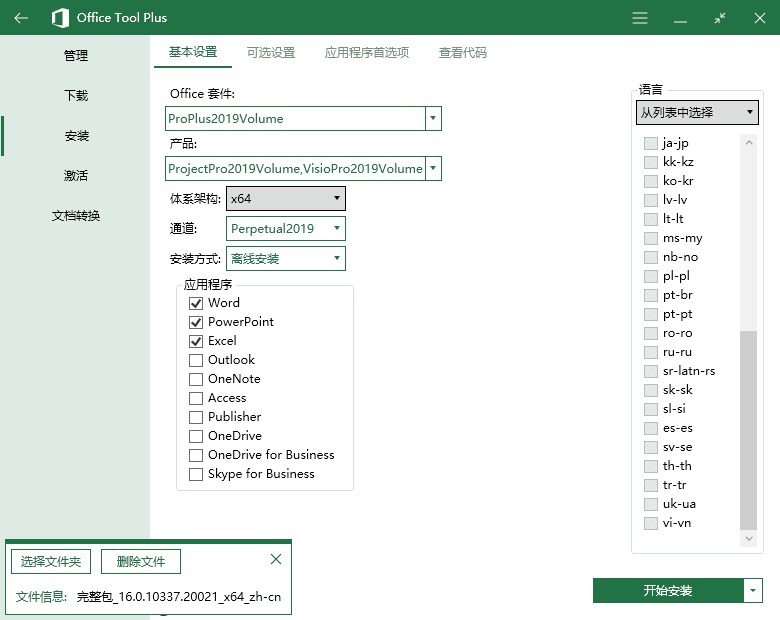Screen dimensions: 780x620
Task: Check the ru-ru language checkbox
Action: pyautogui.click(x=651, y=352)
